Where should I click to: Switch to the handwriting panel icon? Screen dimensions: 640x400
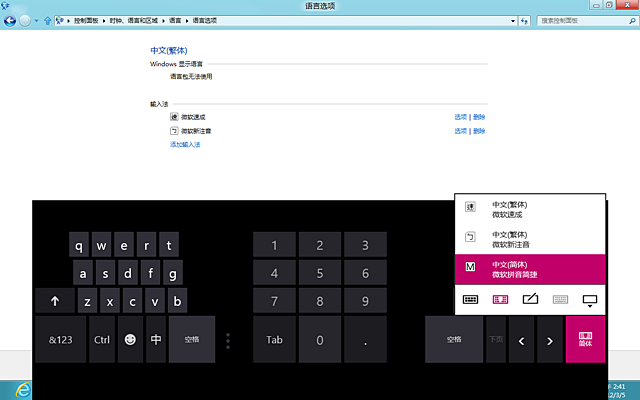[530, 300]
